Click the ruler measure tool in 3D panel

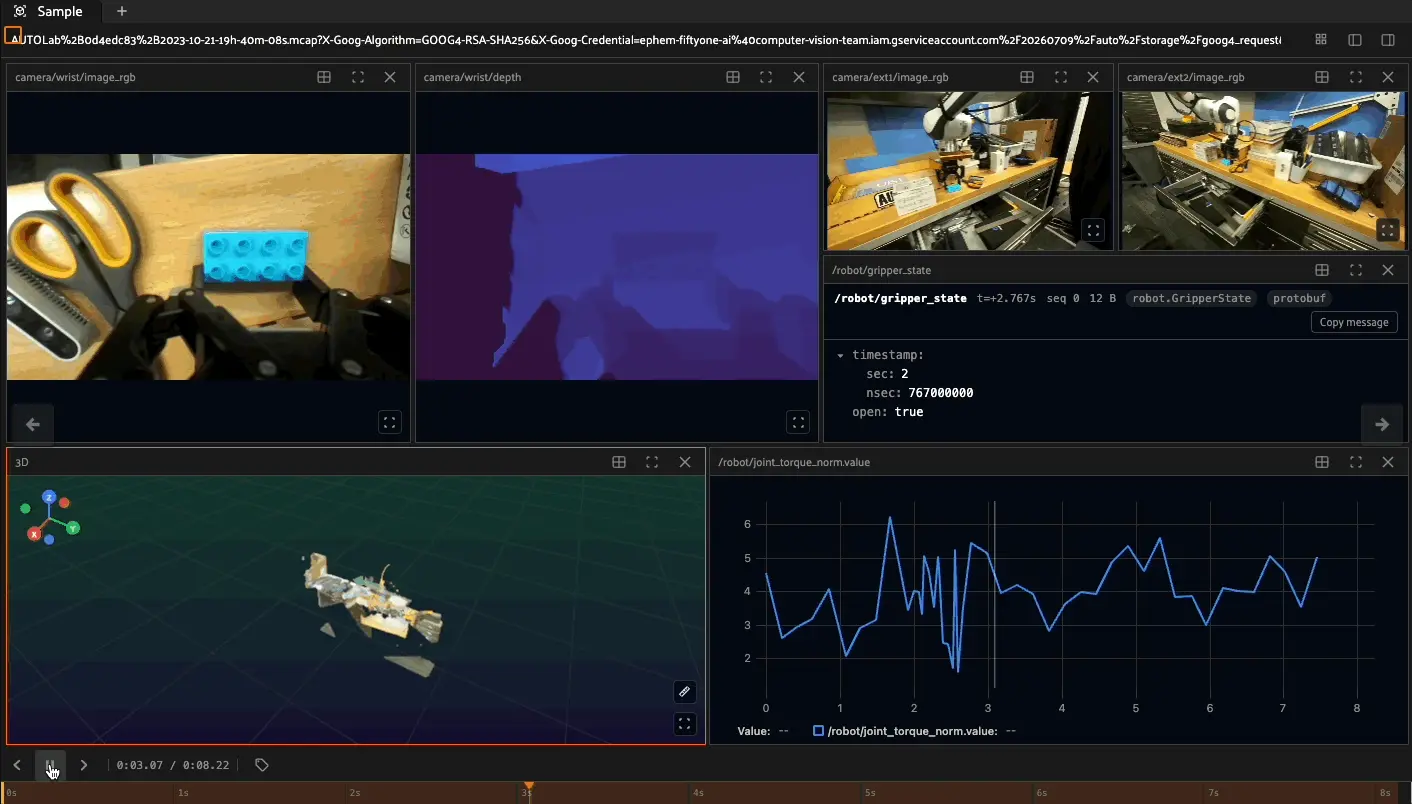(x=684, y=691)
